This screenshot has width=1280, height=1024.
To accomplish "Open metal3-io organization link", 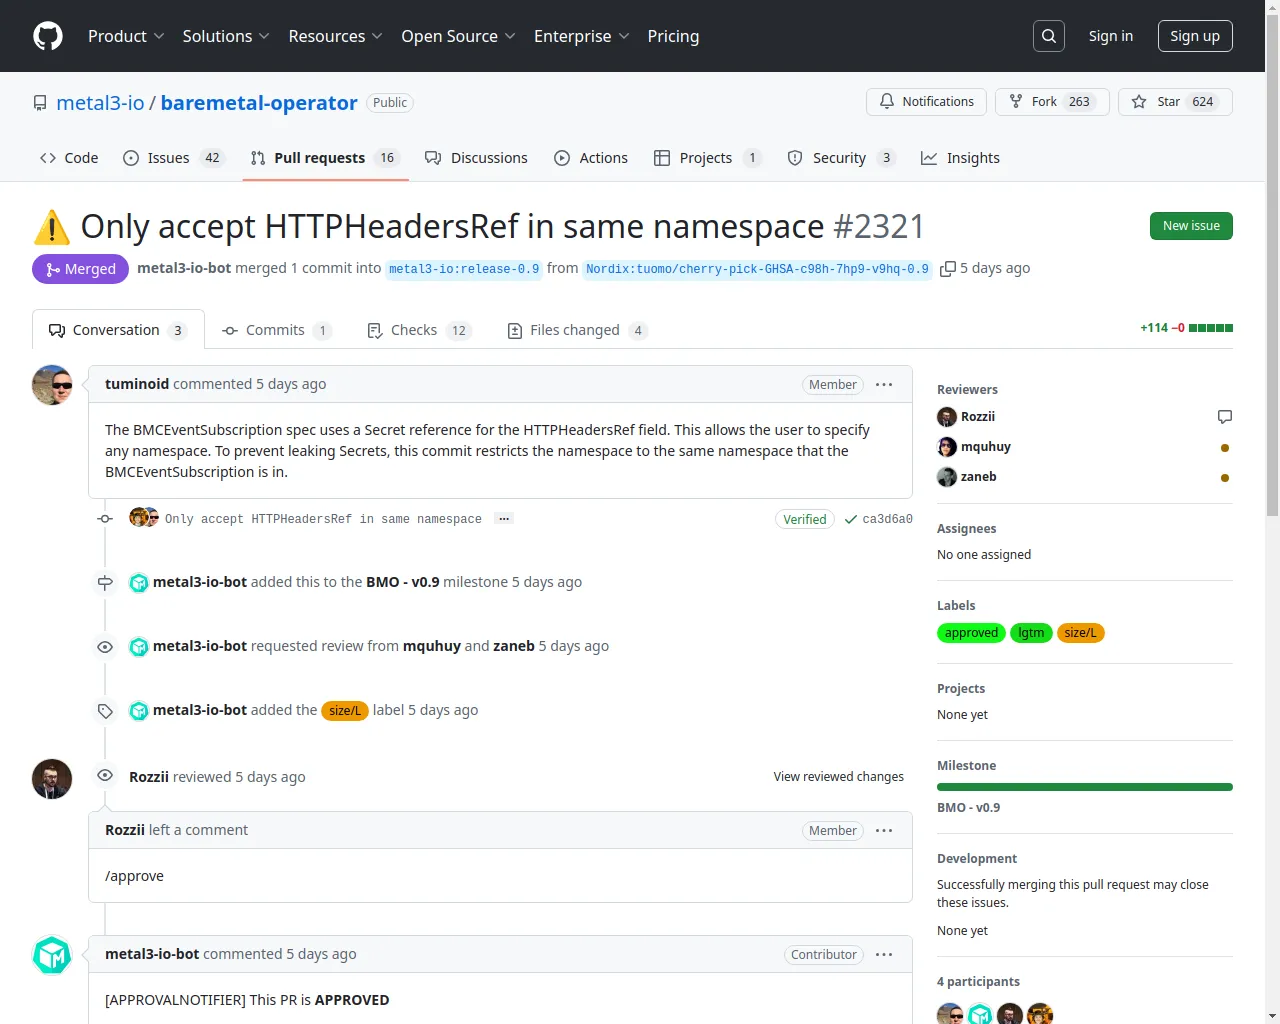I will [x=100, y=103].
